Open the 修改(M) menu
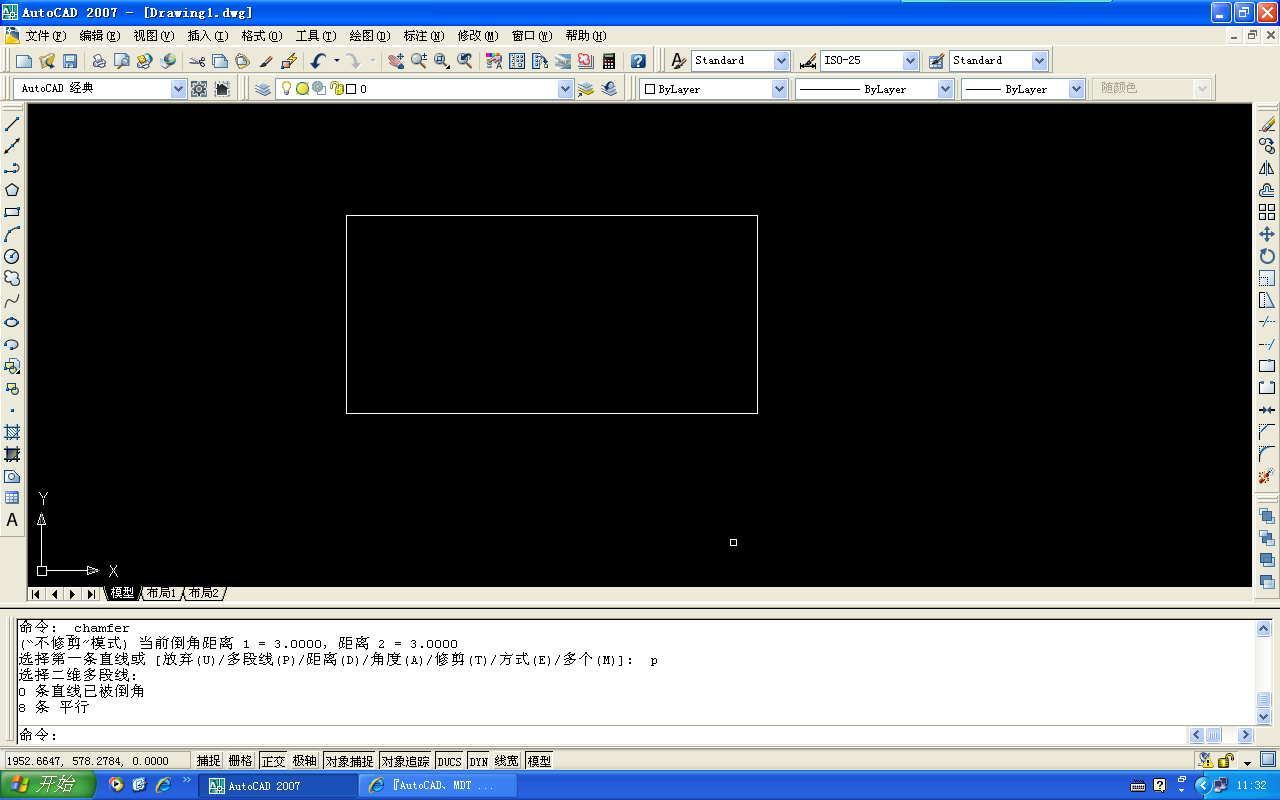The height and width of the screenshot is (800, 1280). coord(478,36)
